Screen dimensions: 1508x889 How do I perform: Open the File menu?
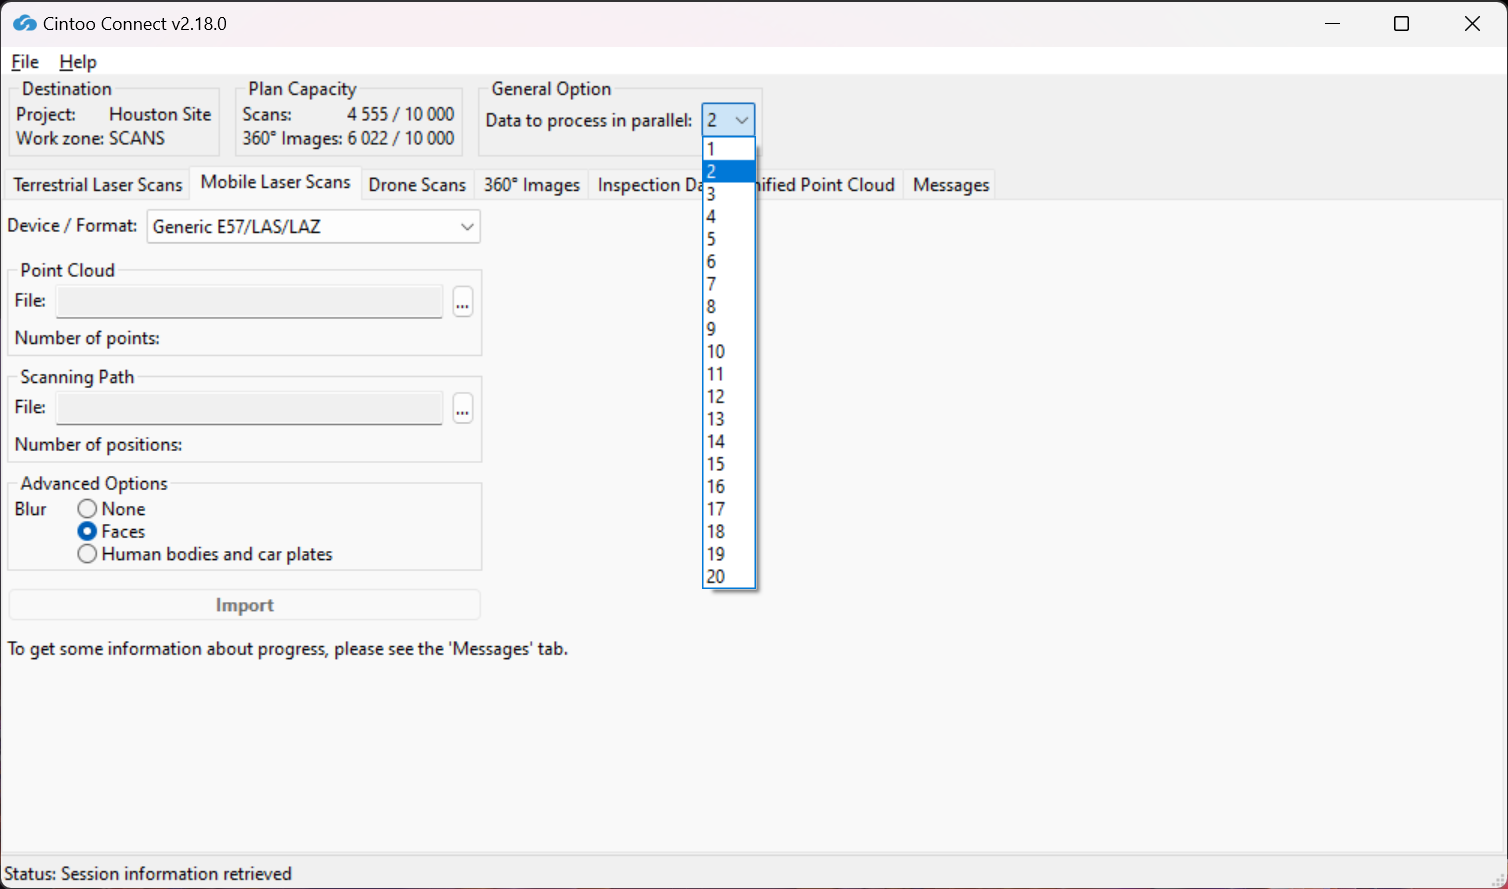point(25,62)
